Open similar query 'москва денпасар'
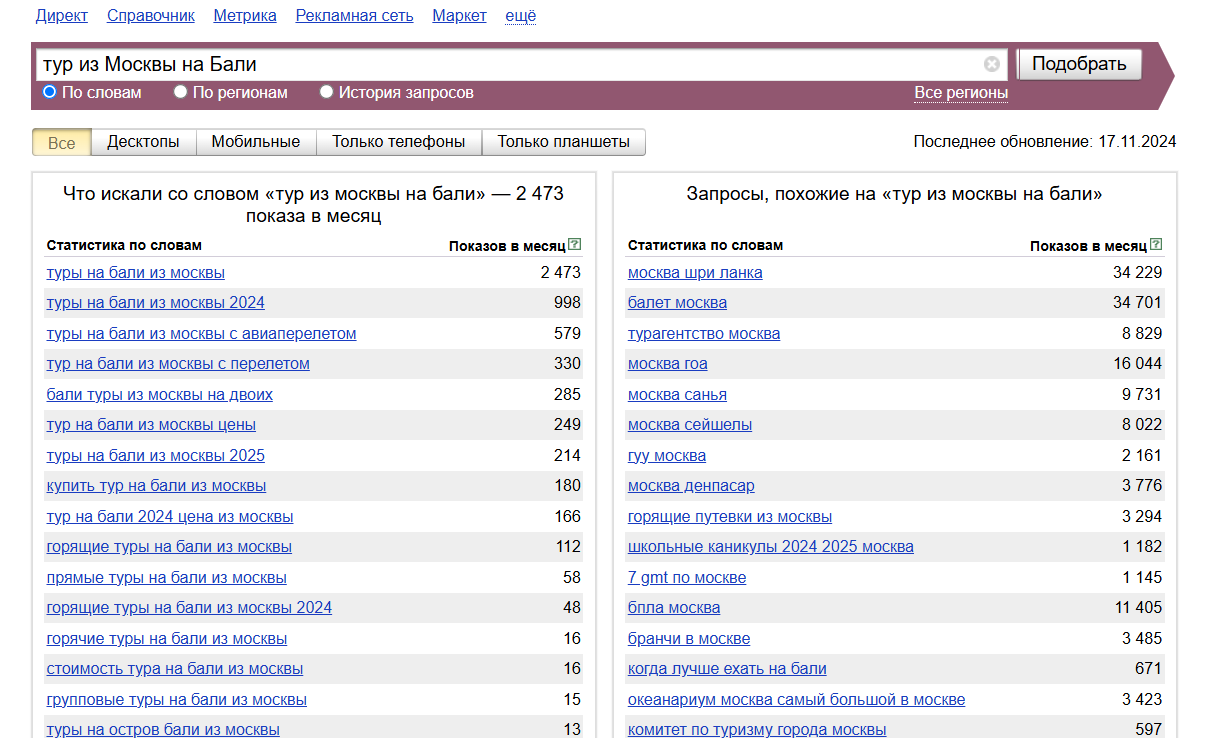The height and width of the screenshot is (738, 1213). click(691, 486)
